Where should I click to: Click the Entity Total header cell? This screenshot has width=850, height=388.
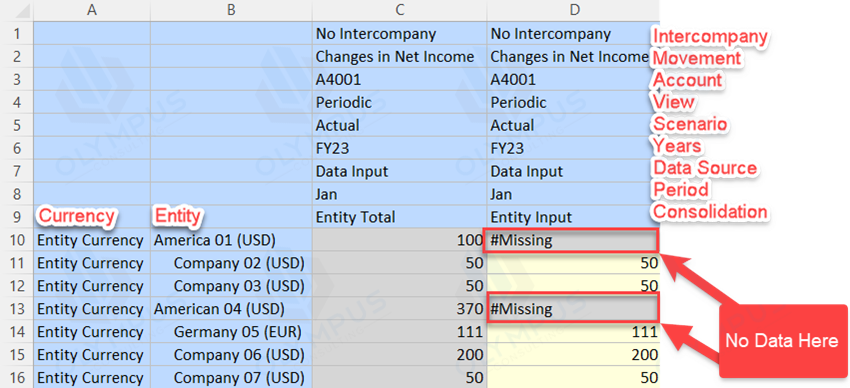point(400,217)
